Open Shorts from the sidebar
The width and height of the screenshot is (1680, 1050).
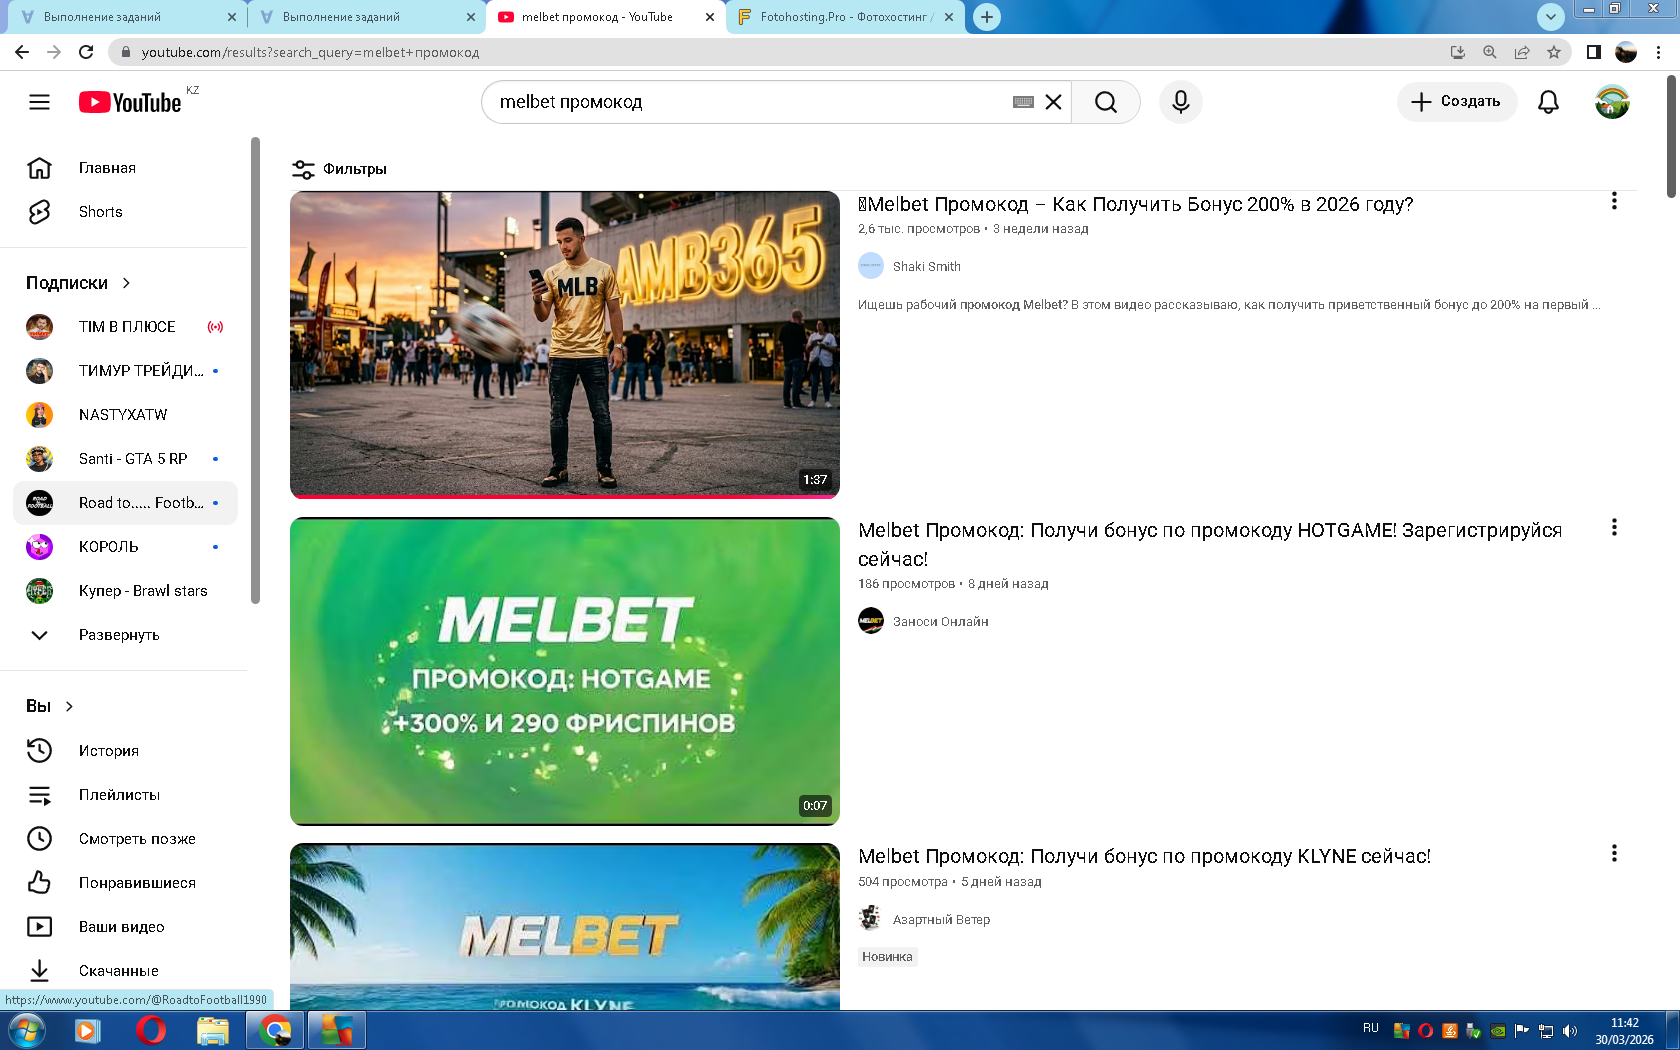(100, 212)
